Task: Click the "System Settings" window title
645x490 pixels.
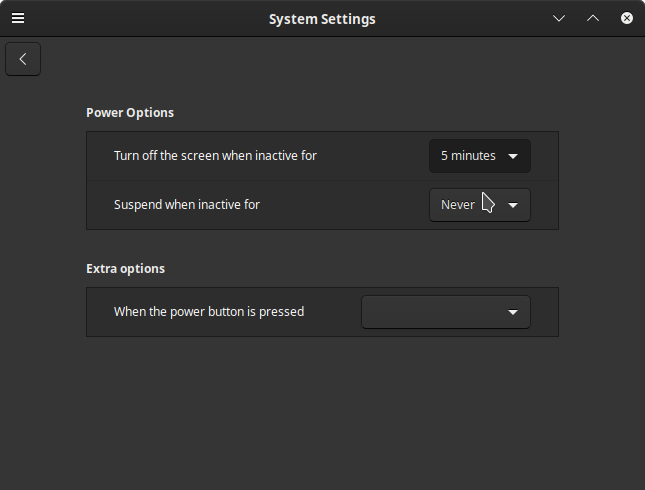Action: click(322, 19)
